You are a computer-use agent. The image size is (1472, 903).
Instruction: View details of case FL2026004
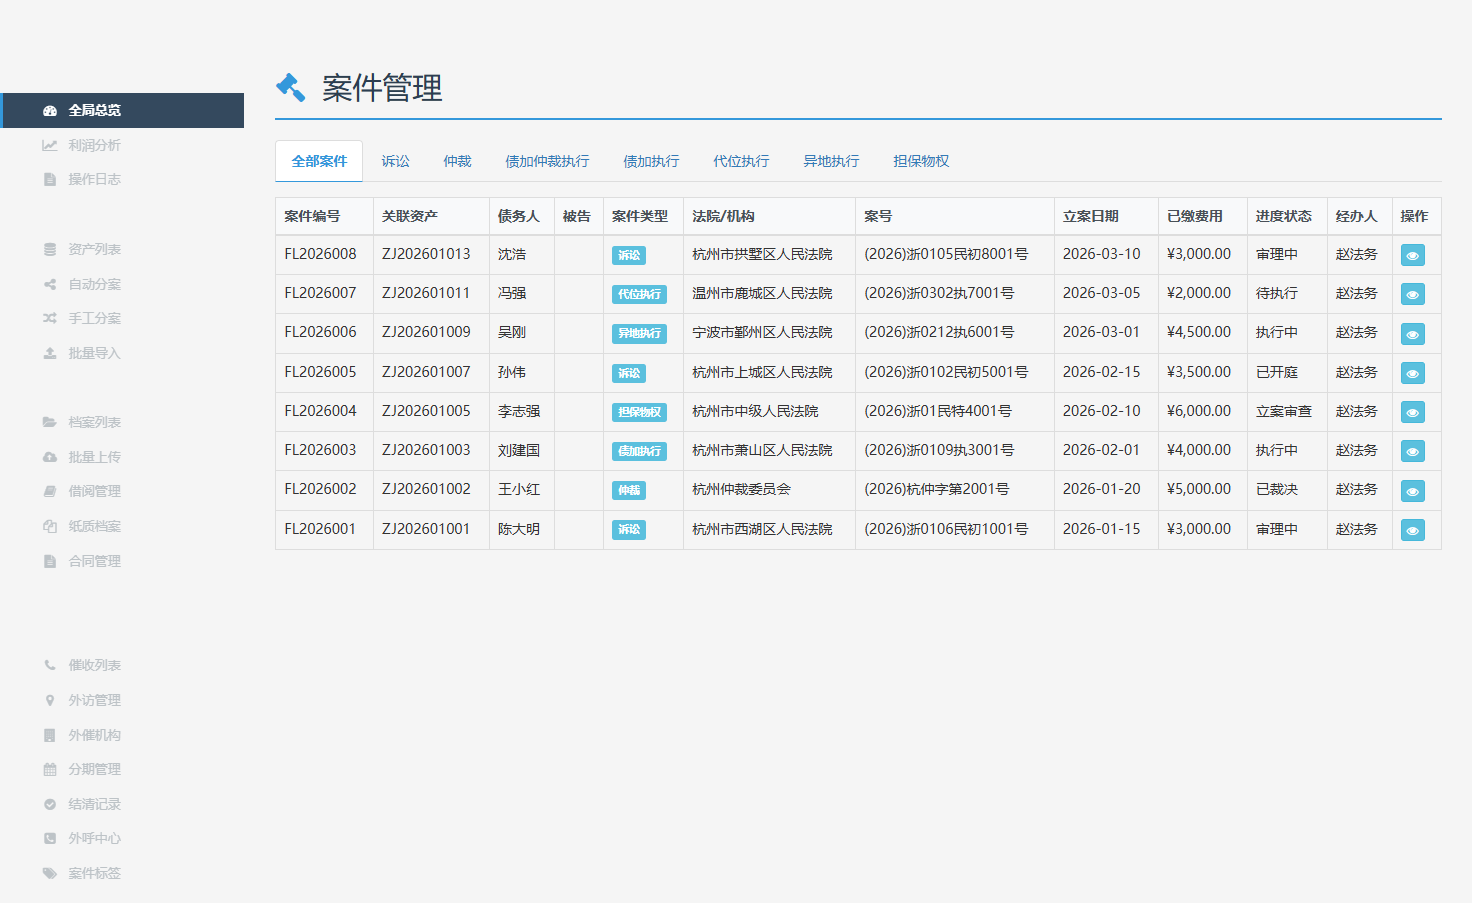point(1413,412)
